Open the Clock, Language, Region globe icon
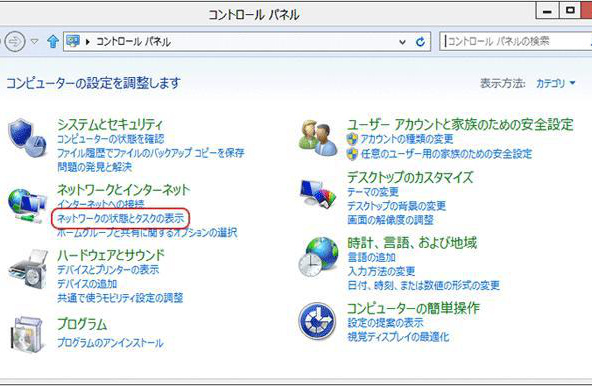 coord(318,257)
